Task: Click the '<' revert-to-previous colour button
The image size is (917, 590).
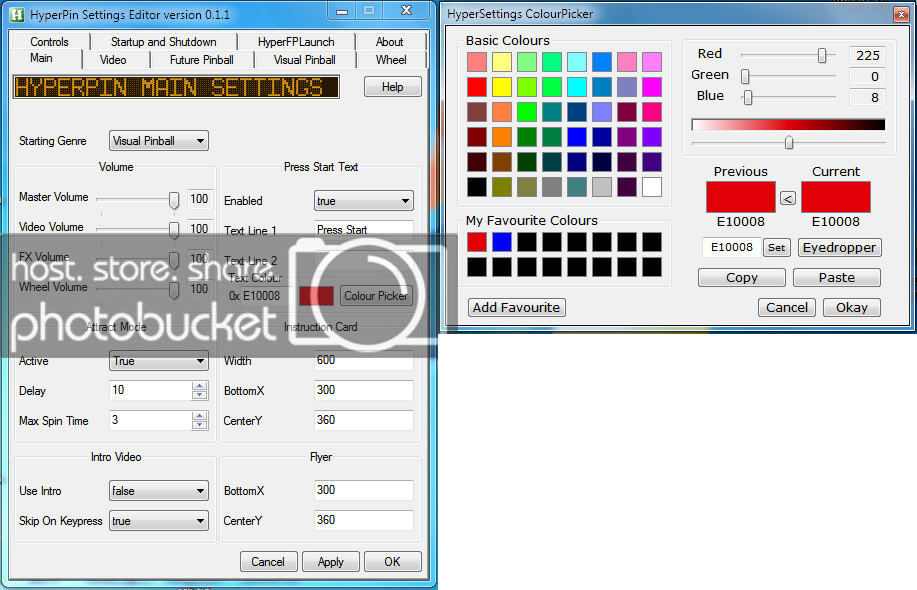Action: click(x=788, y=199)
